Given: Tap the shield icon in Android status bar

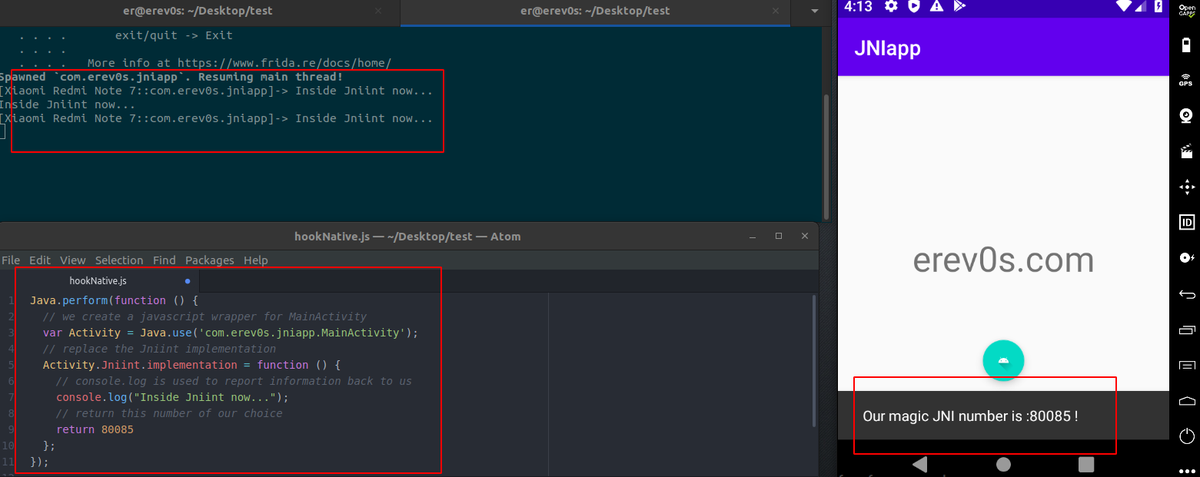Looking at the screenshot, I should [x=914, y=6].
